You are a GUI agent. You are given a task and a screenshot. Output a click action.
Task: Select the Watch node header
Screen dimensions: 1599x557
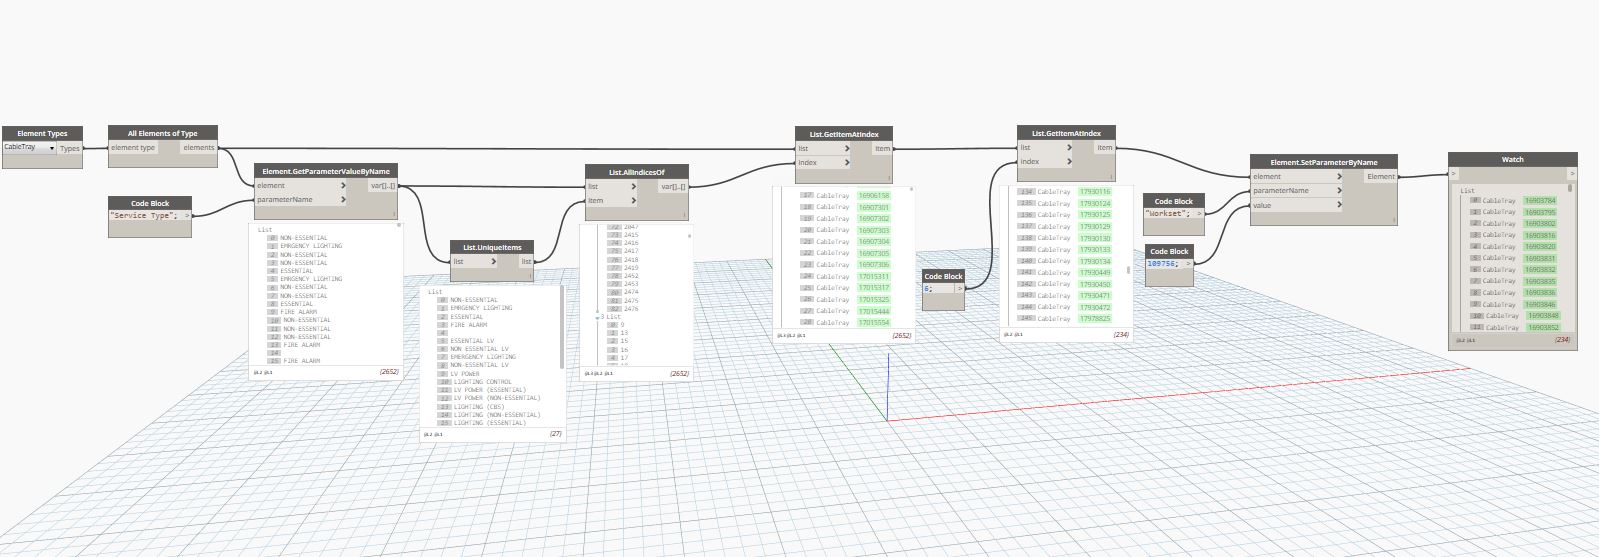click(1512, 159)
